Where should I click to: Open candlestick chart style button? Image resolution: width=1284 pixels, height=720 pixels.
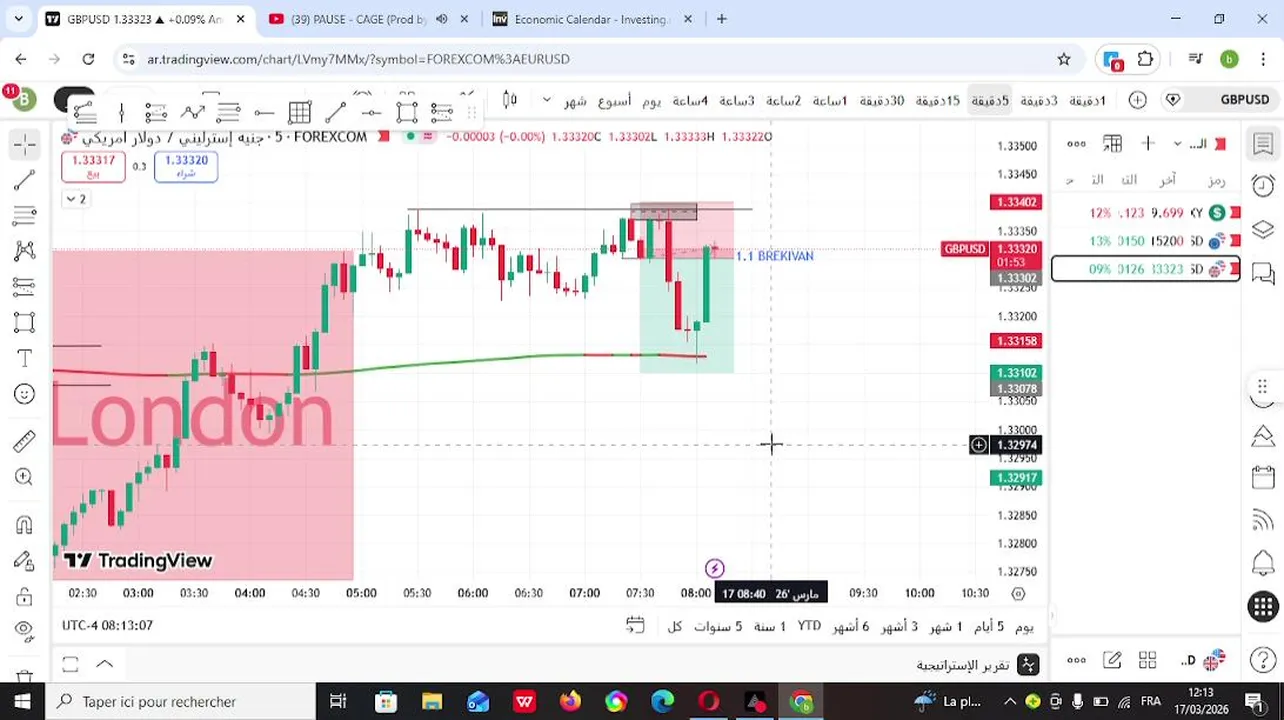pyautogui.click(x=510, y=100)
